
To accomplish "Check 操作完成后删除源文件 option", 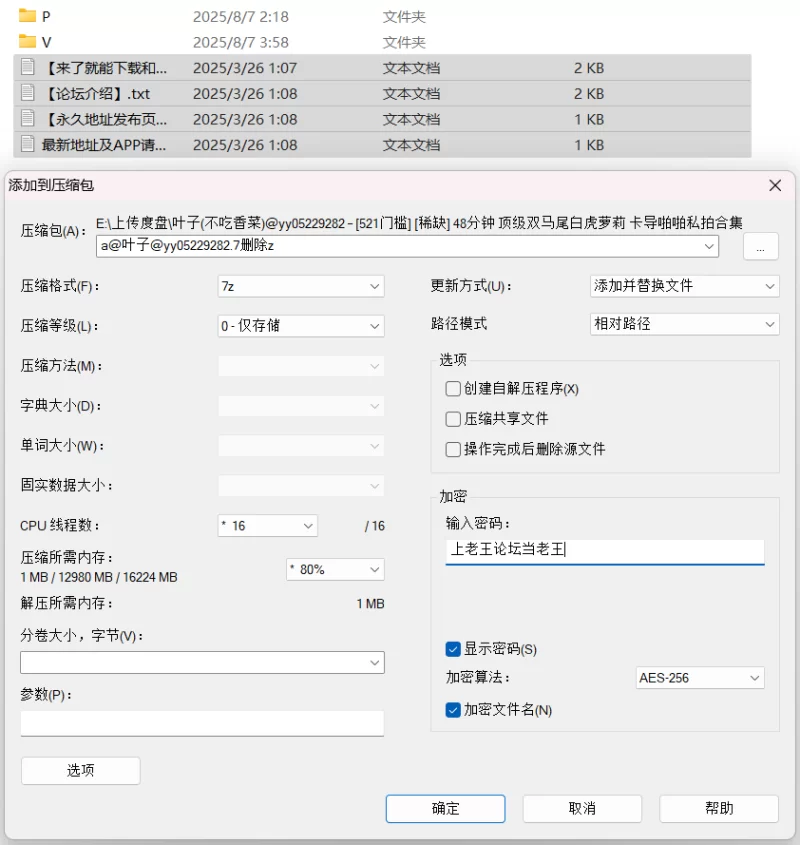I will (x=453, y=449).
